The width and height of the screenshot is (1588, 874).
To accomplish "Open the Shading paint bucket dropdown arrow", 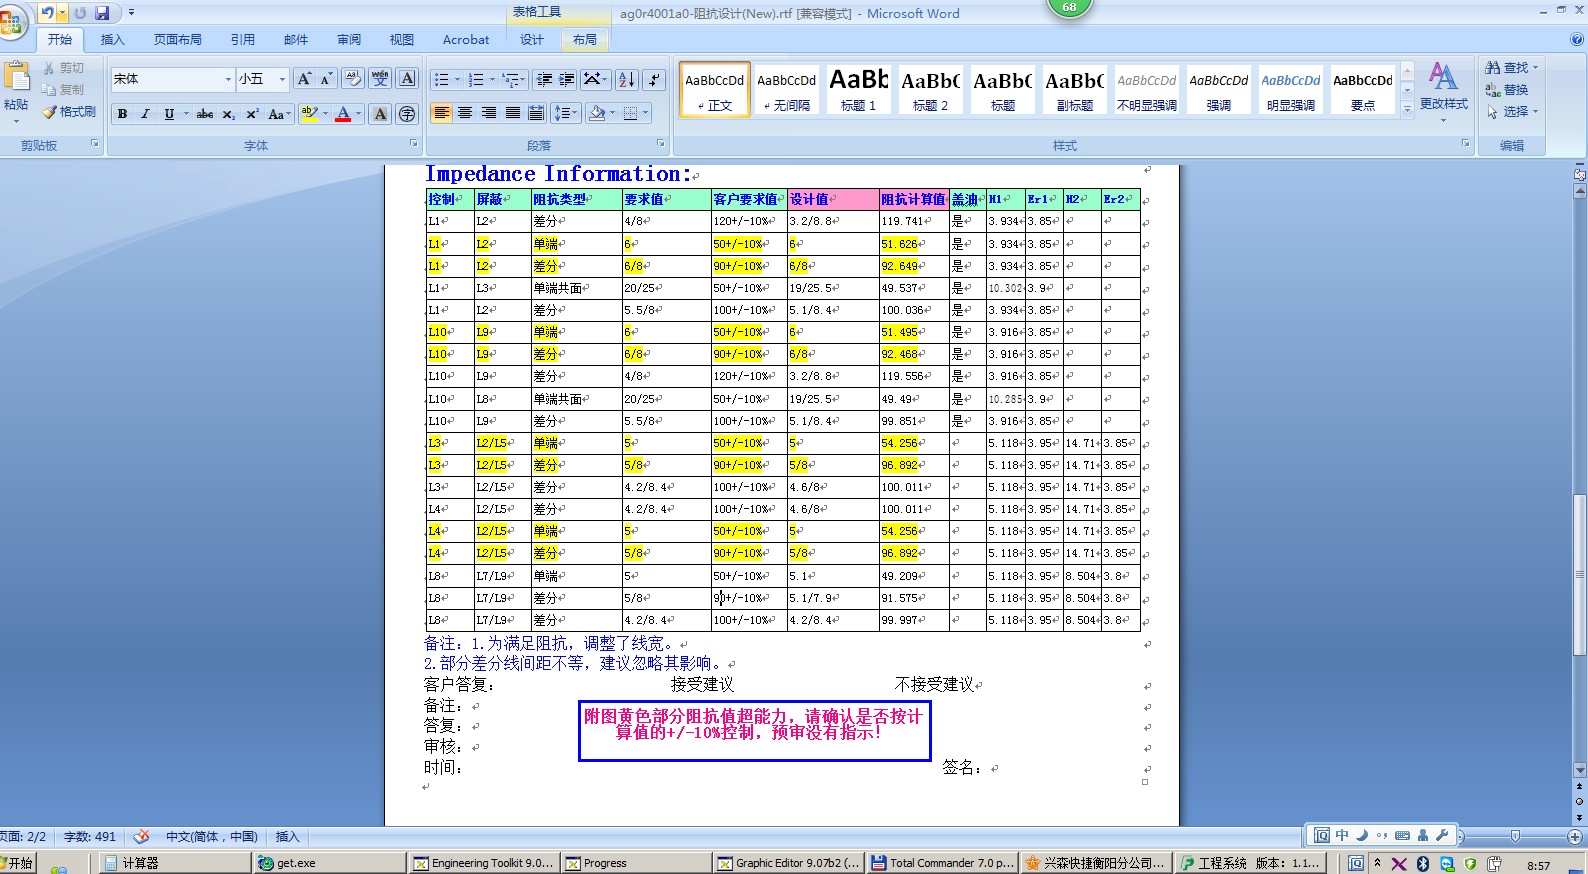I will (x=613, y=113).
